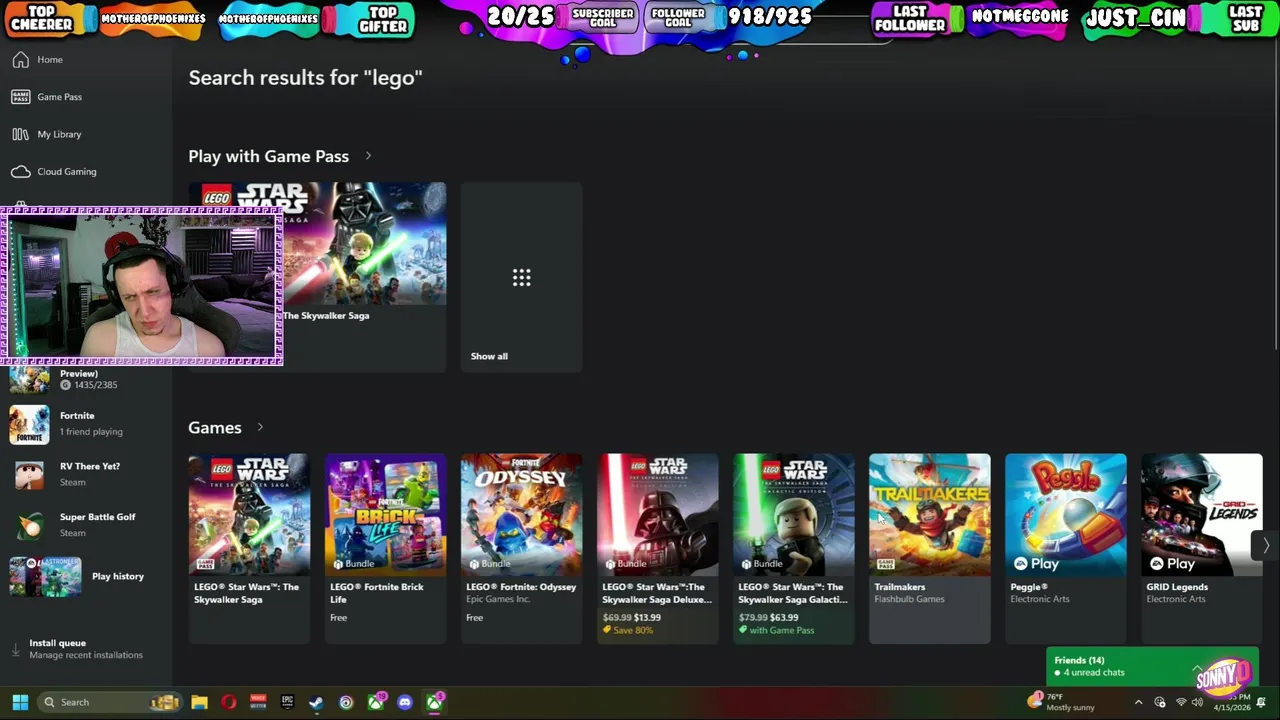The image size is (1280, 720).
Task: Click the active Xbox app taskbar icon
Action: [434, 702]
